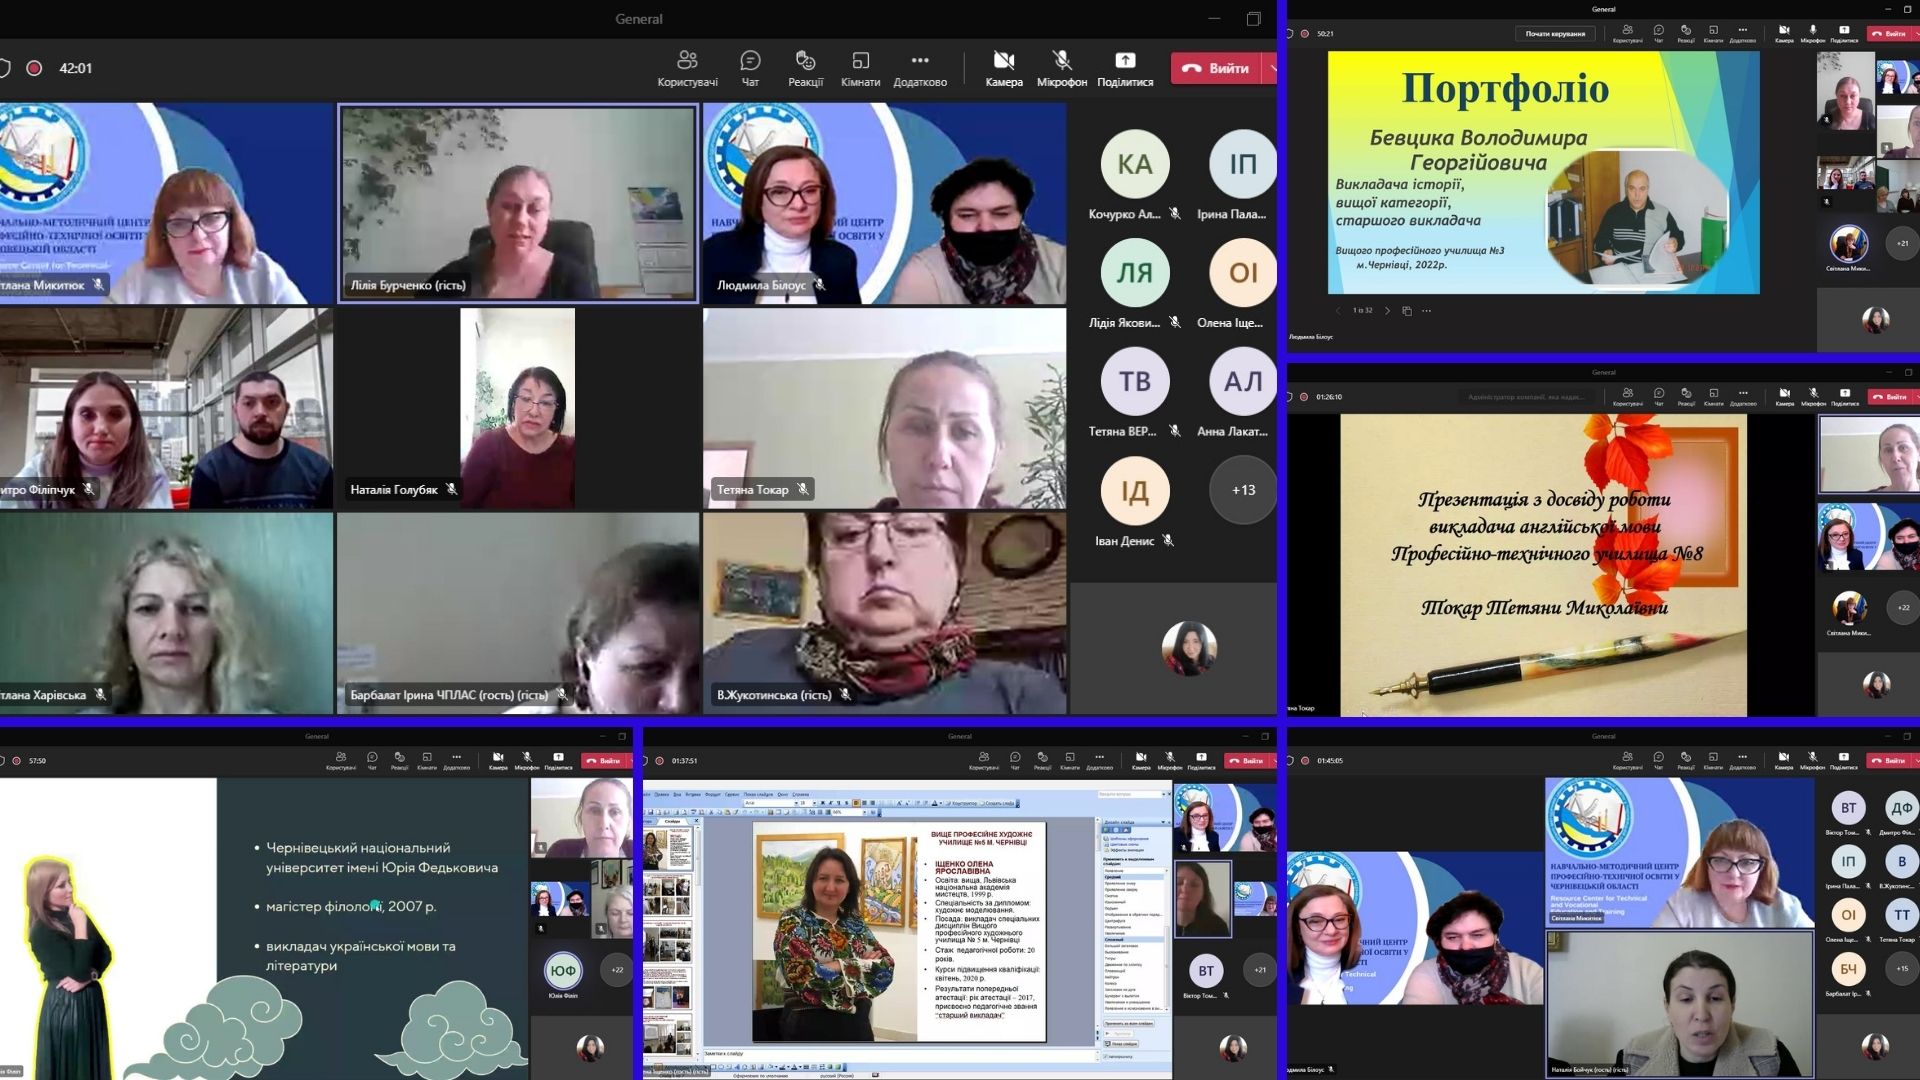1920x1080 pixels.
Task: Expand +13 additional participants bubble
Action: 1243,490
